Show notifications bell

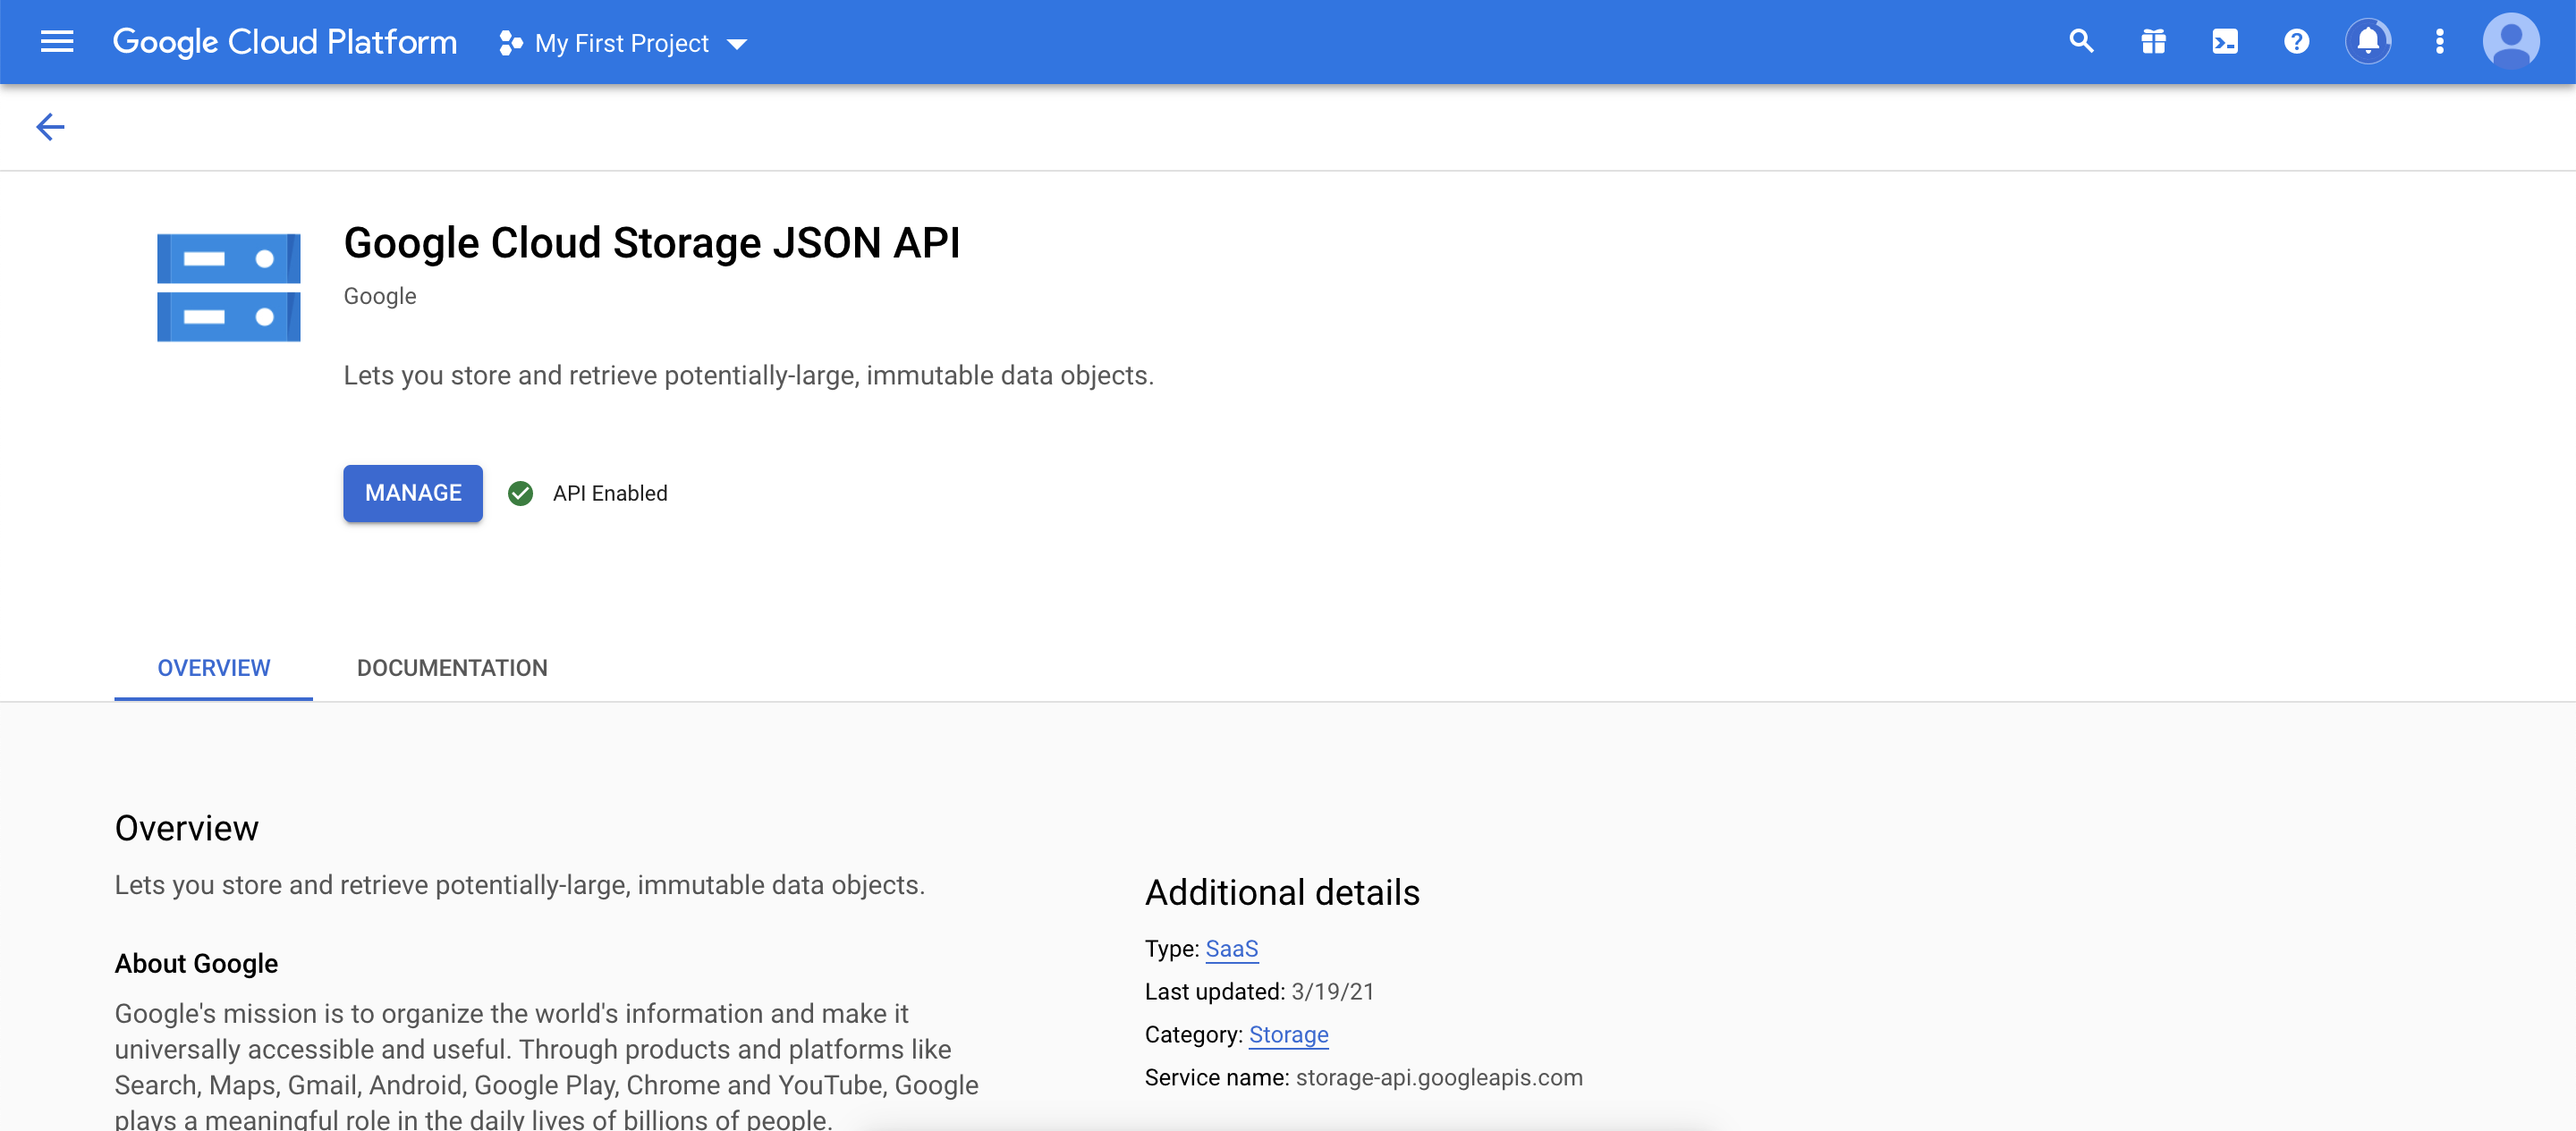coord(2368,41)
